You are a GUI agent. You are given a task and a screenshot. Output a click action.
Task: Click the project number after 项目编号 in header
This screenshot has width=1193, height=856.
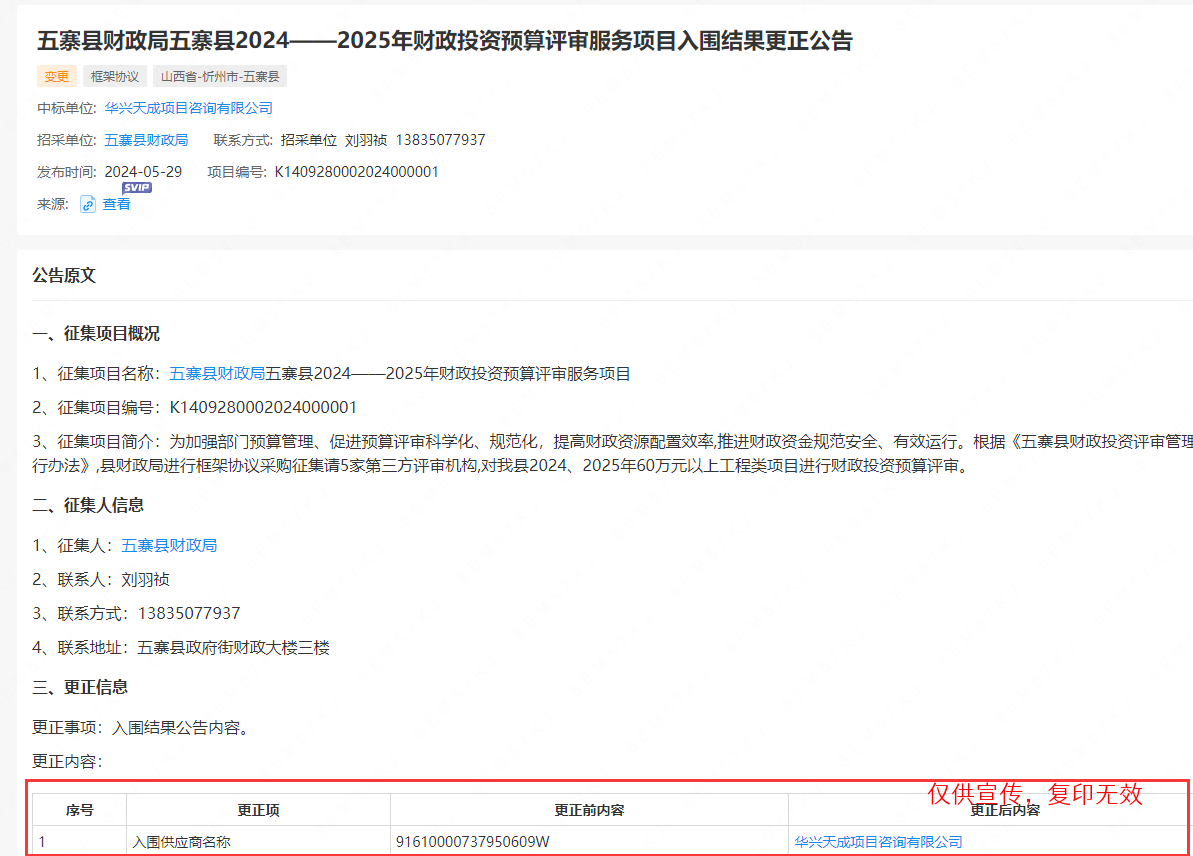pos(357,172)
